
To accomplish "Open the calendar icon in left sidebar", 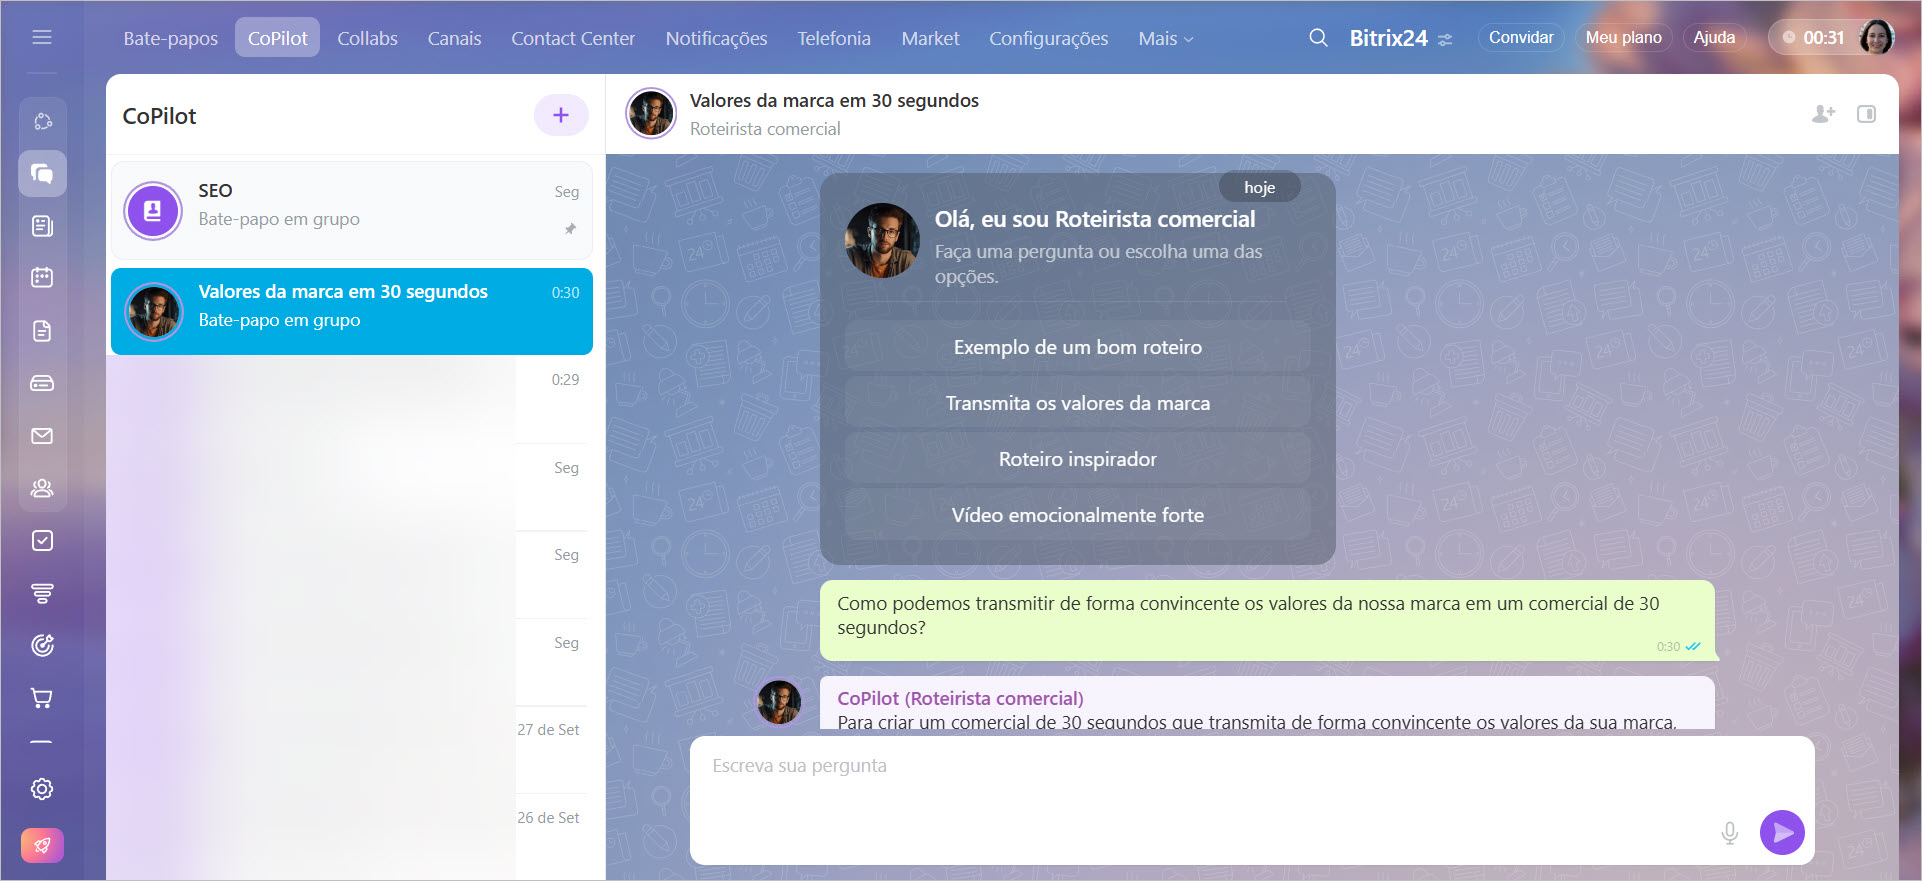I will 42,278.
